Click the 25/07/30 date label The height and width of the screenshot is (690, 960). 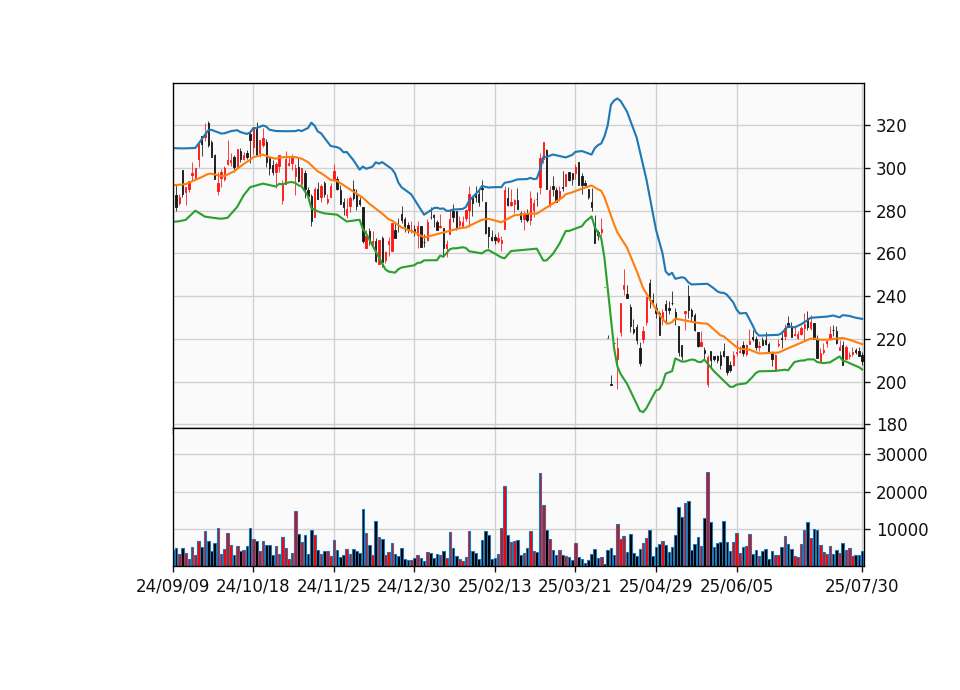tap(862, 587)
